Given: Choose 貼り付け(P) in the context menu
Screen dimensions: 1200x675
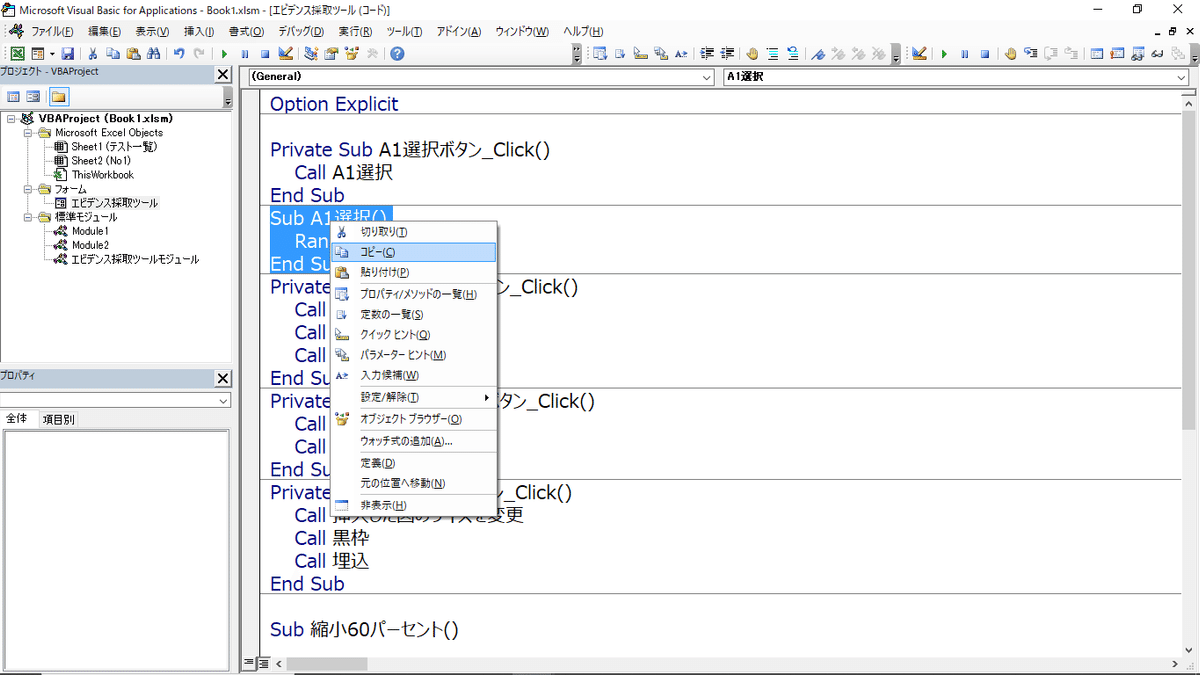Looking at the screenshot, I should 413,272.
